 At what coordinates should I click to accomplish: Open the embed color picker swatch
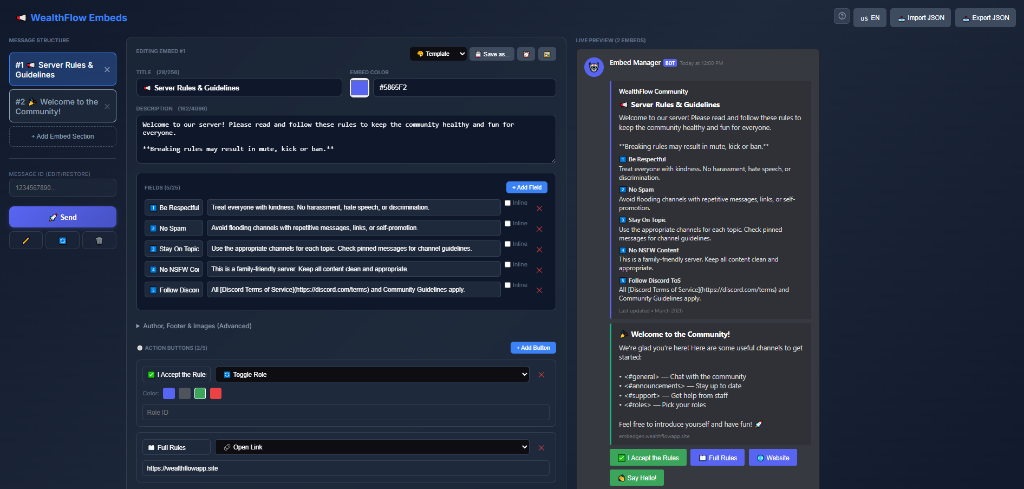359,87
